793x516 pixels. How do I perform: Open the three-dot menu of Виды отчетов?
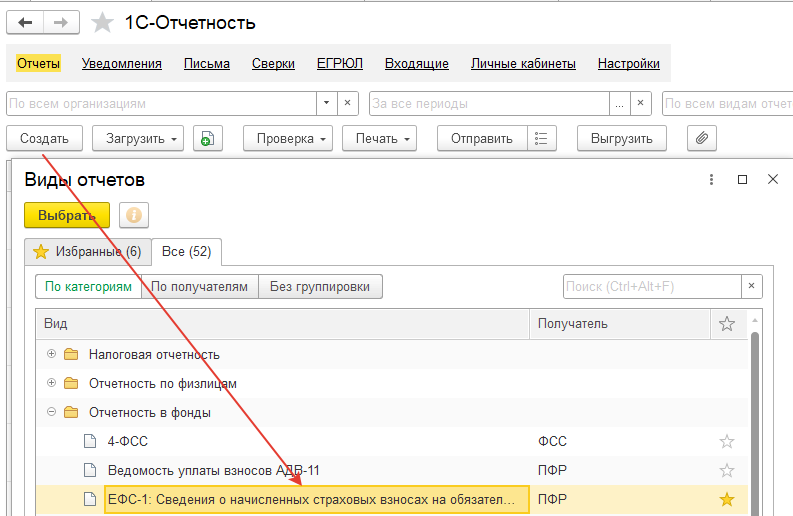tap(711, 179)
